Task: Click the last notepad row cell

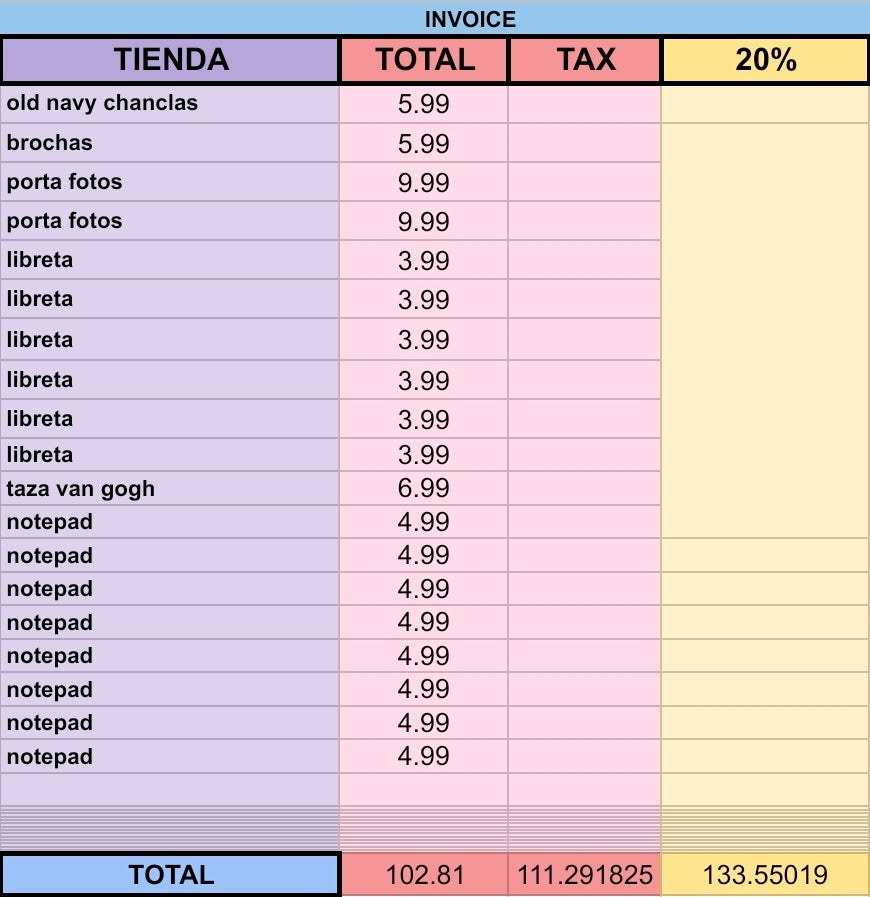Action: click(x=170, y=756)
